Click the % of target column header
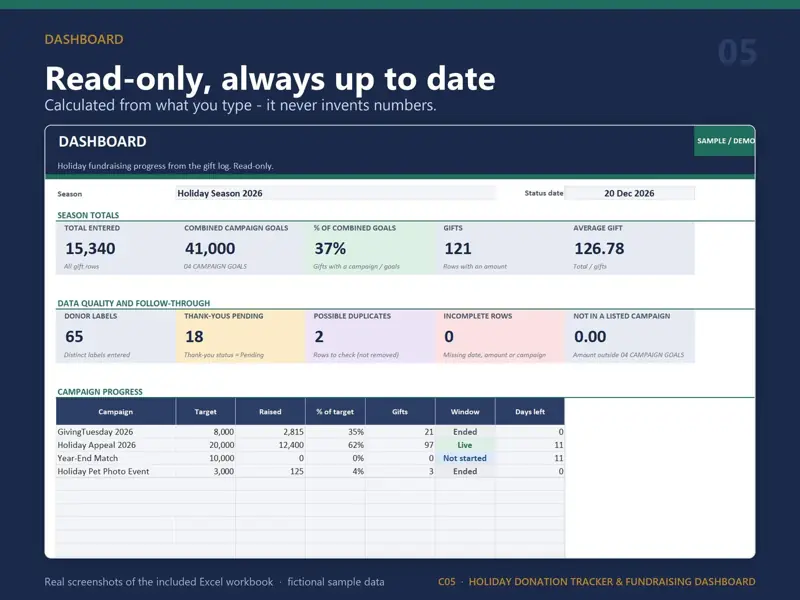 point(335,412)
